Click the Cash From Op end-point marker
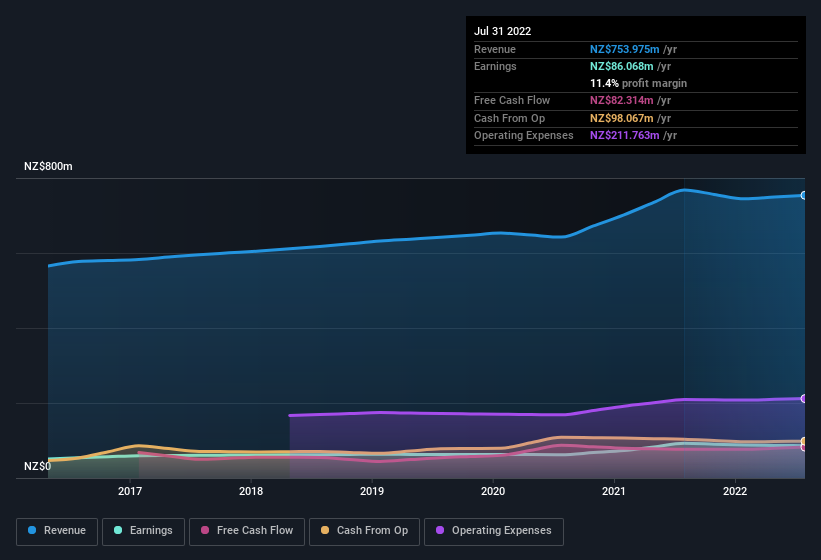 point(804,441)
